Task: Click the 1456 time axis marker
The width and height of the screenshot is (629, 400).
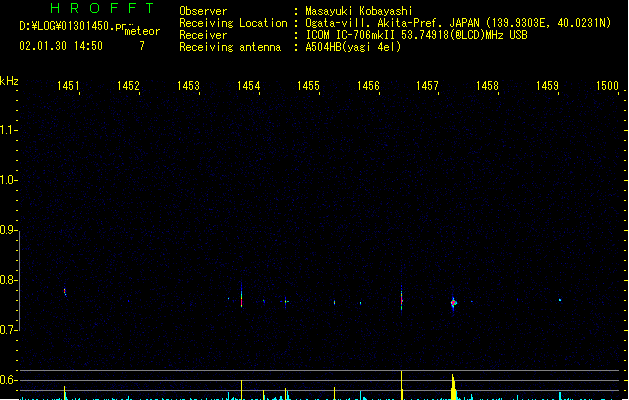Action: (x=368, y=85)
